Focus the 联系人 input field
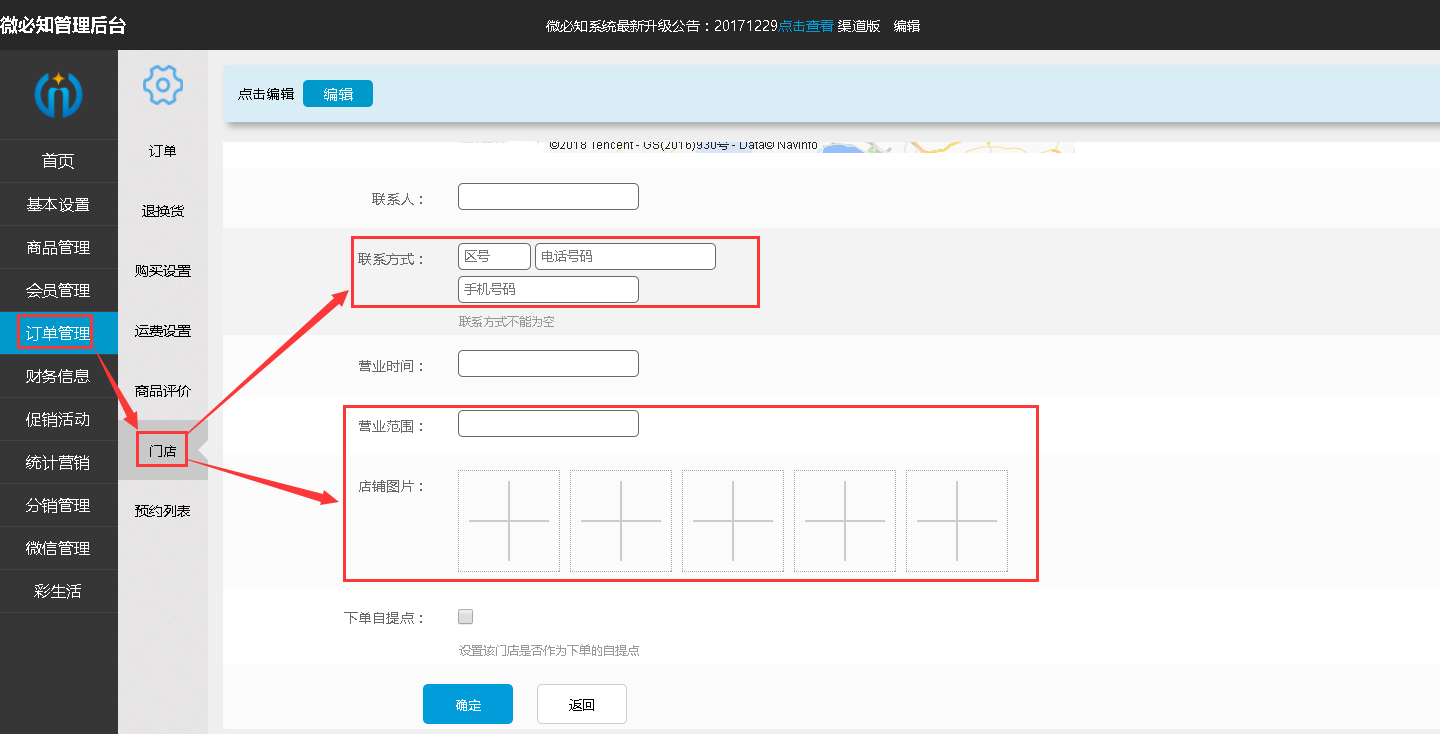Viewport: 1440px width, 734px height. pyautogui.click(x=548, y=197)
